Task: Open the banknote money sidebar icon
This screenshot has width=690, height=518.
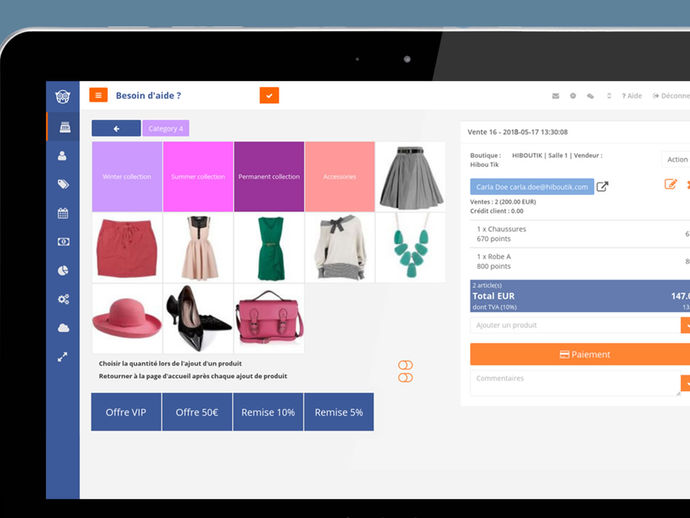Action: coord(63,242)
